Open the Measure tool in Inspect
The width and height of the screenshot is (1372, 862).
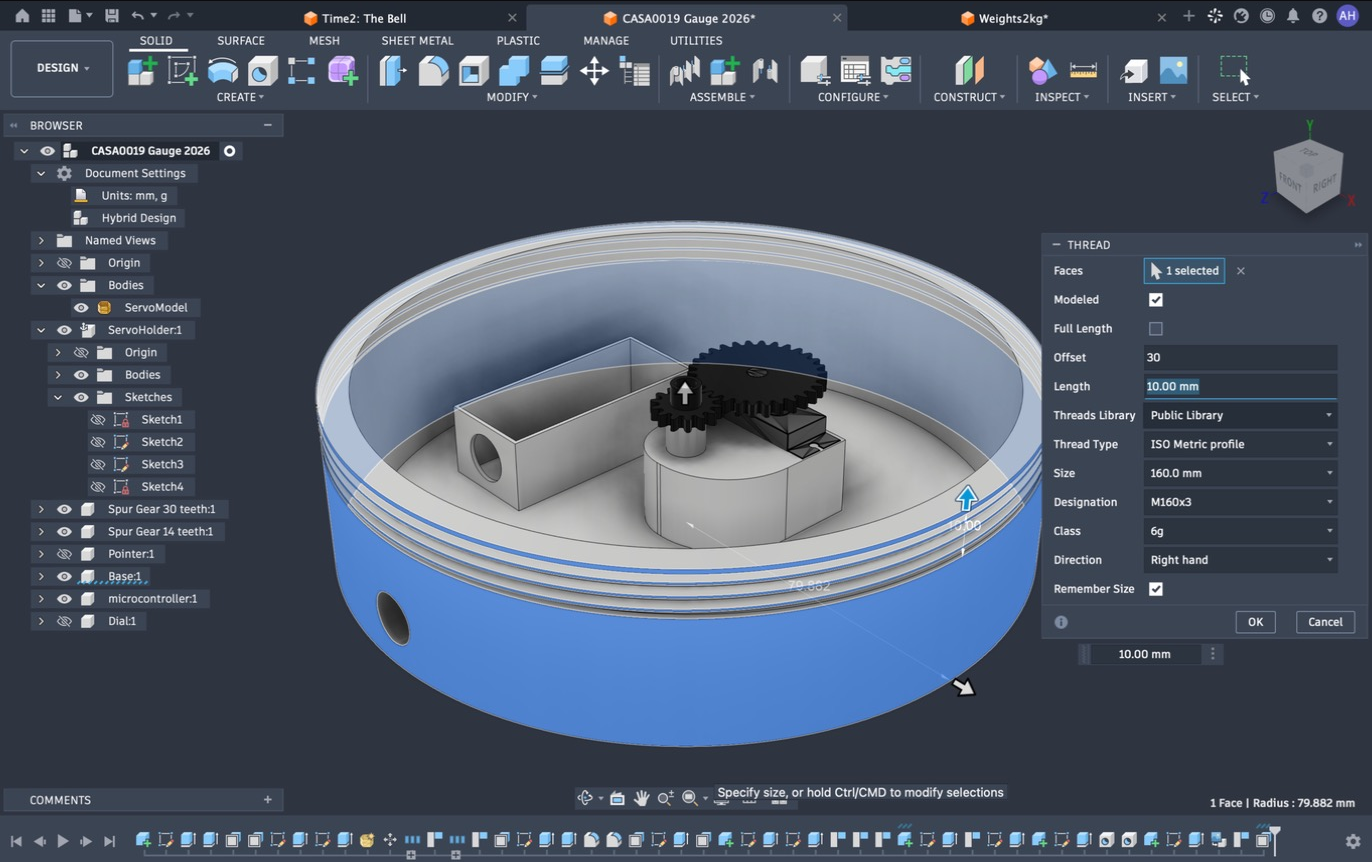[x=1083, y=71]
